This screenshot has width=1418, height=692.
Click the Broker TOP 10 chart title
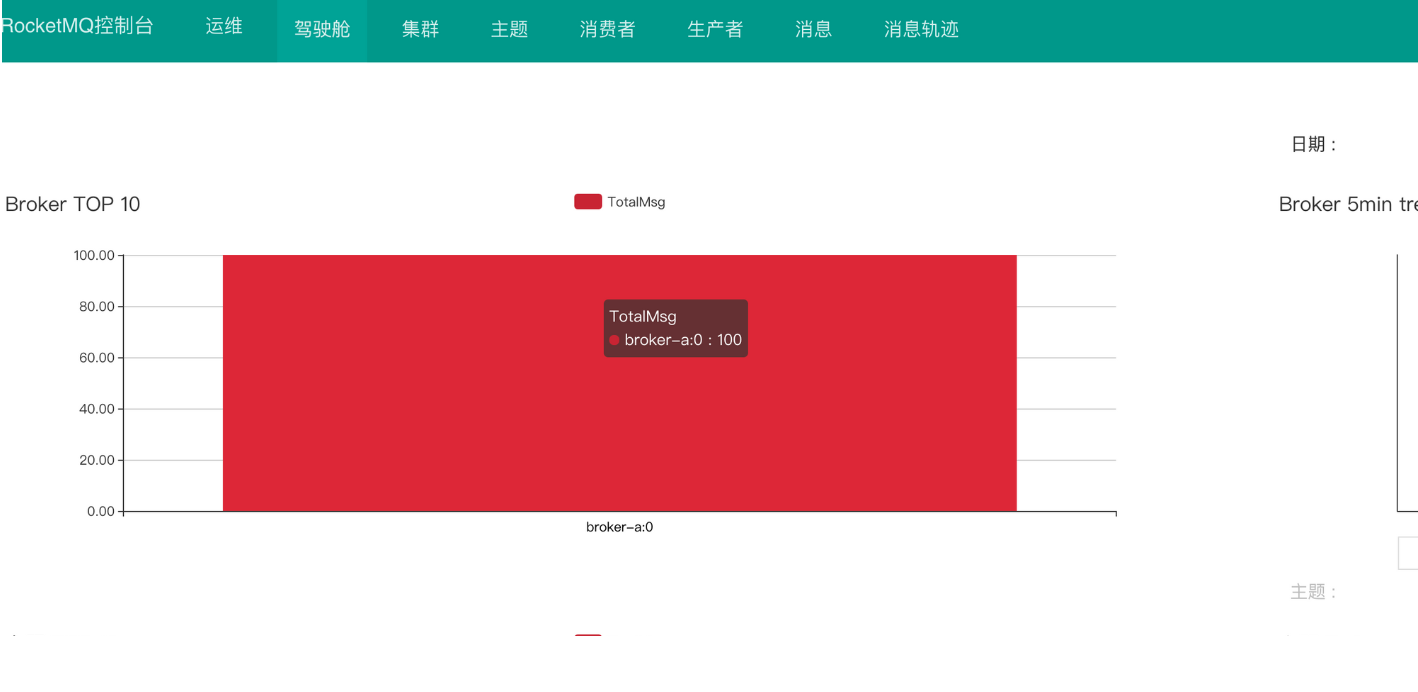pyautogui.click(x=73, y=204)
